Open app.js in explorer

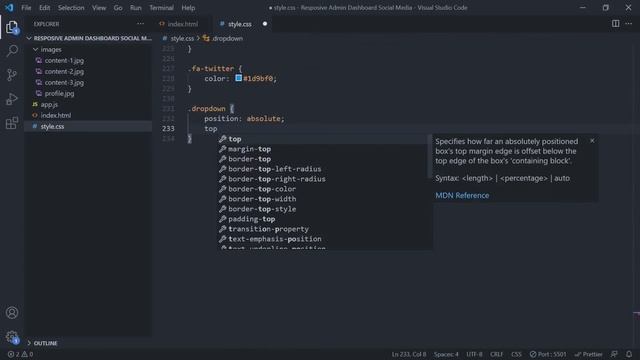pyautogui.click(x=49, y=104)
